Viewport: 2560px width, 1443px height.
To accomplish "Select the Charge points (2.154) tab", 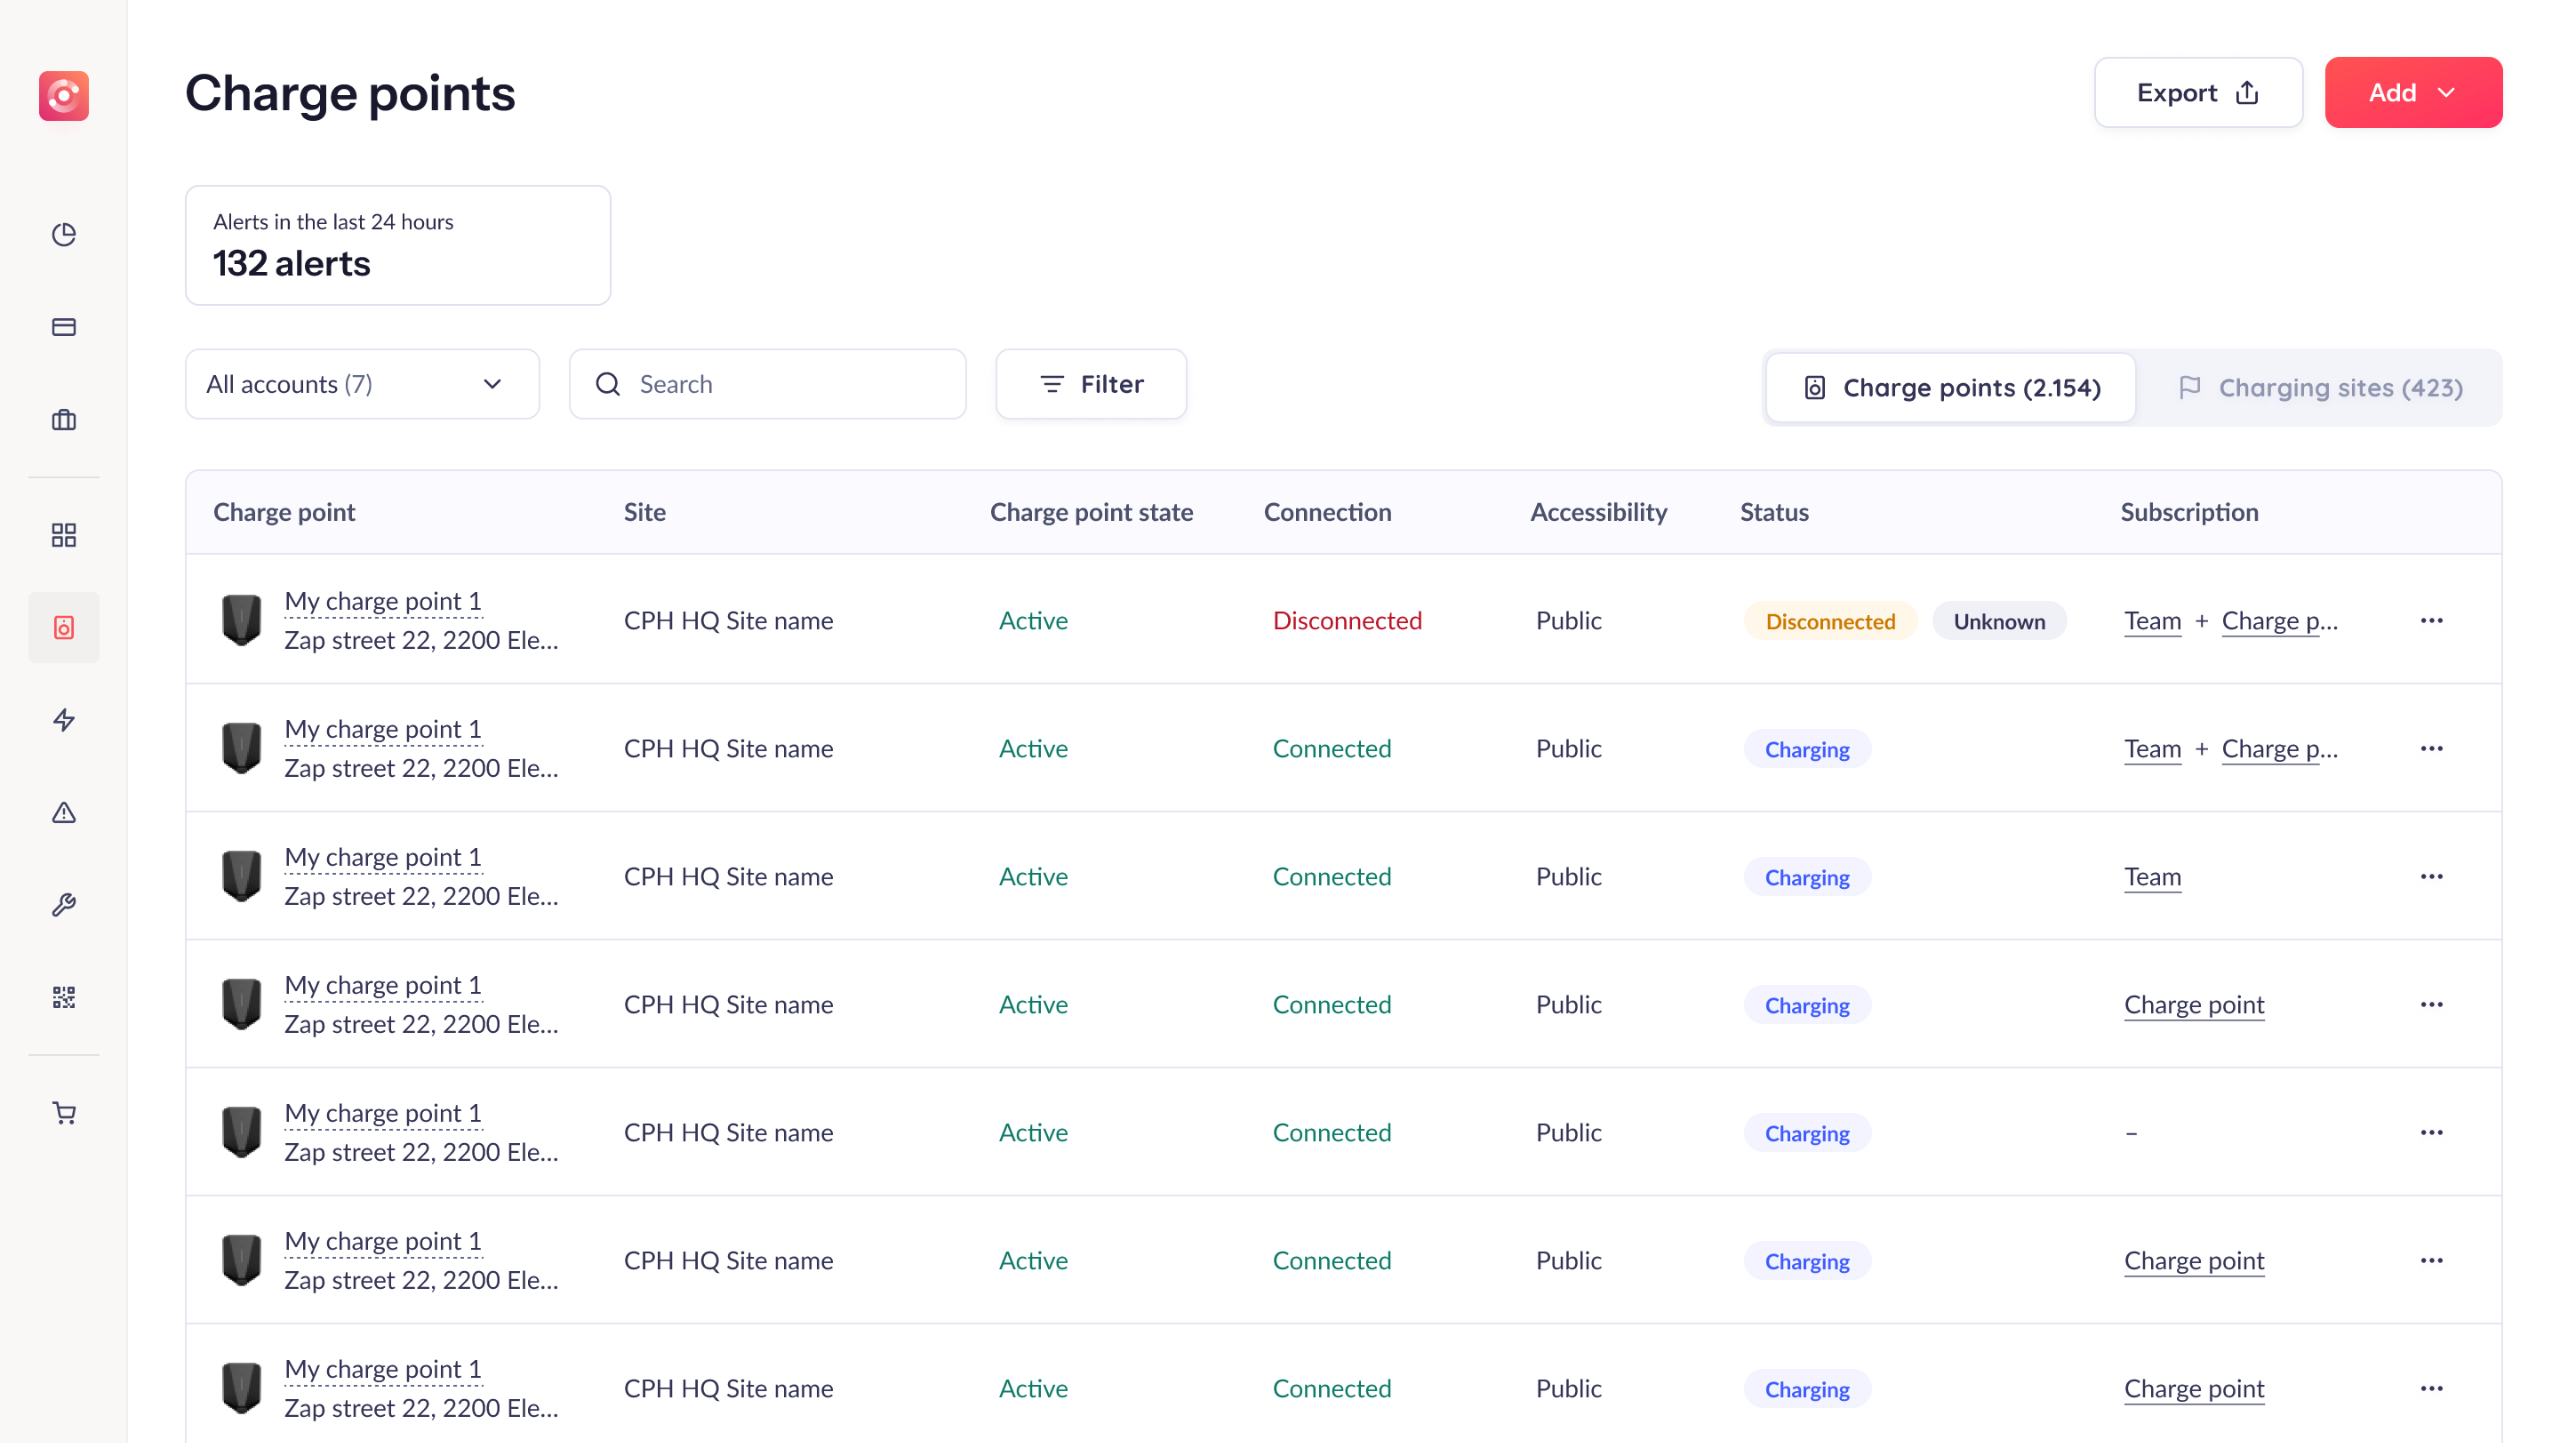I will point(1950,388).
